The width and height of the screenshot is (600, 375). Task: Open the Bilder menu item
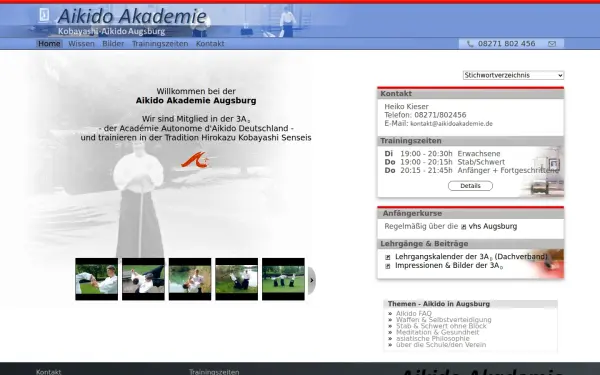113,44
